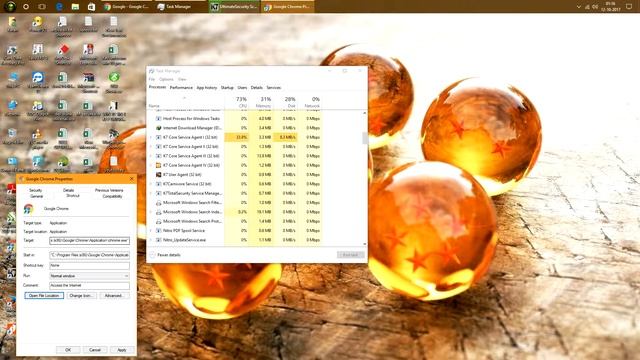Click the Start in field
Screen dimensions: 640x360
[x=89, y=255]
